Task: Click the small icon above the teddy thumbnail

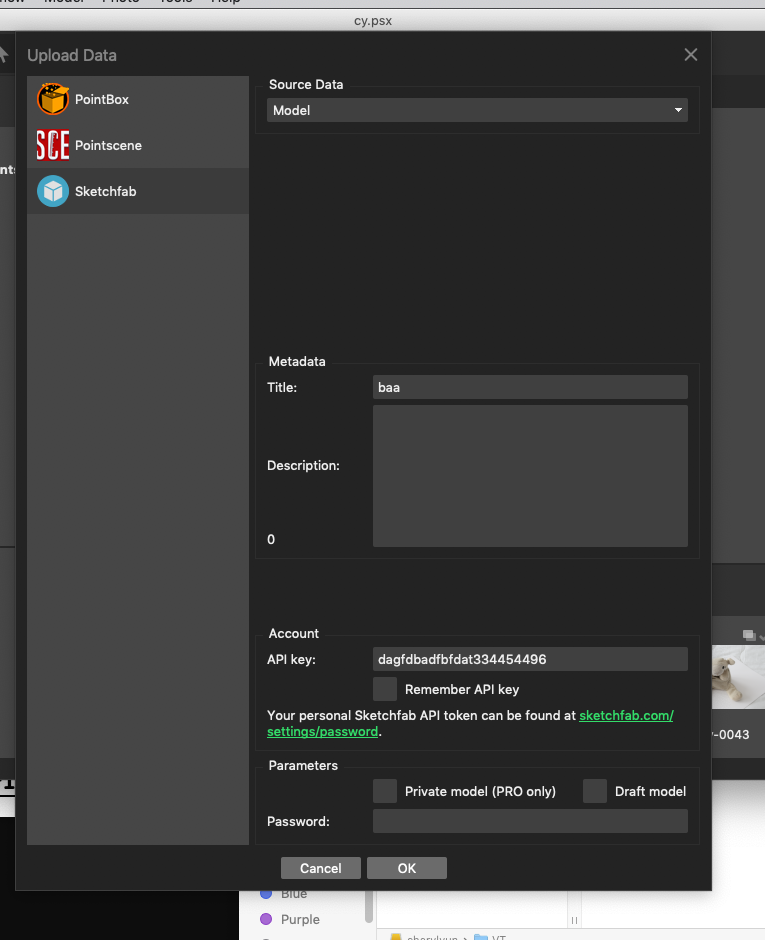Action: (x=748, y=635)
